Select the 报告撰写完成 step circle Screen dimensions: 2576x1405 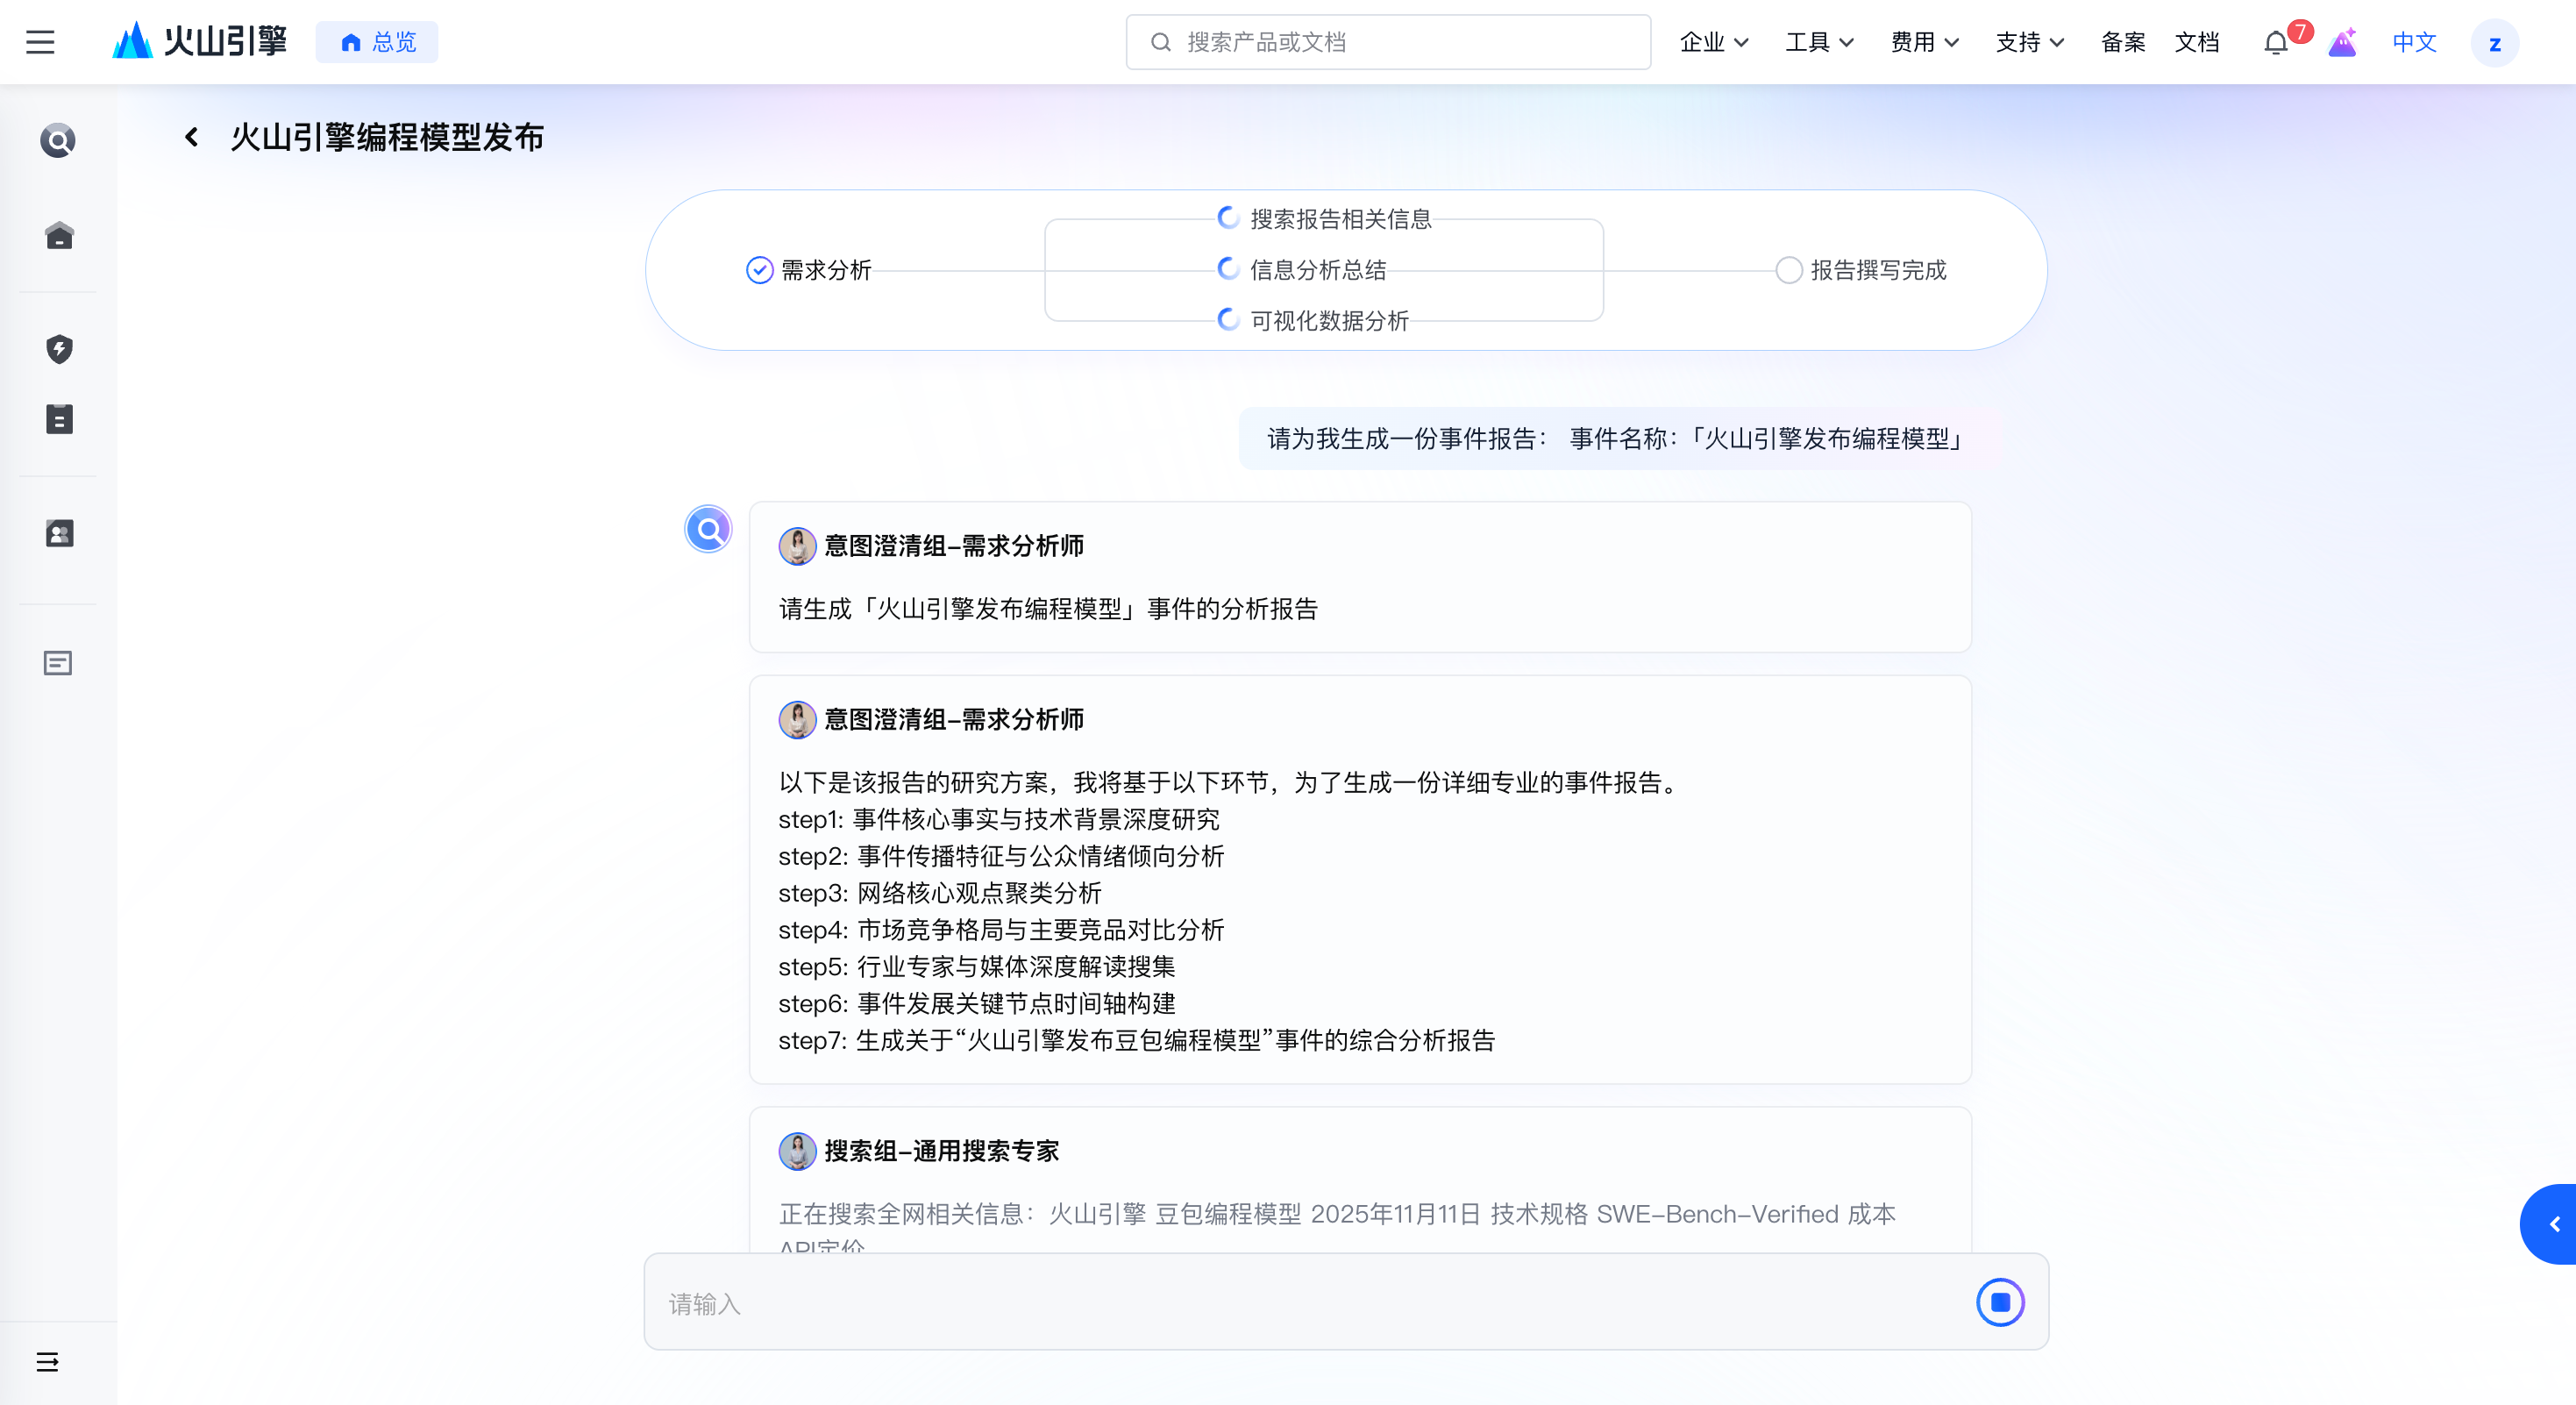[1788, 270]
